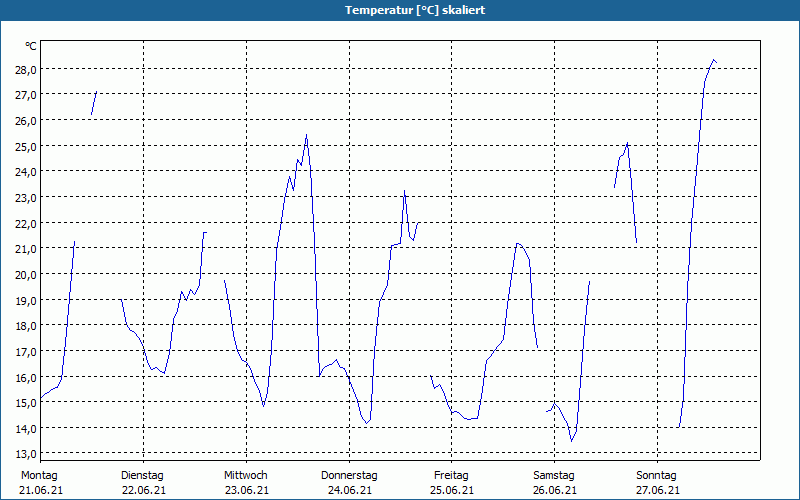Click the Donnerstag day label
Image resolution: width=800 pixels, height=500 pixels.
349,476
